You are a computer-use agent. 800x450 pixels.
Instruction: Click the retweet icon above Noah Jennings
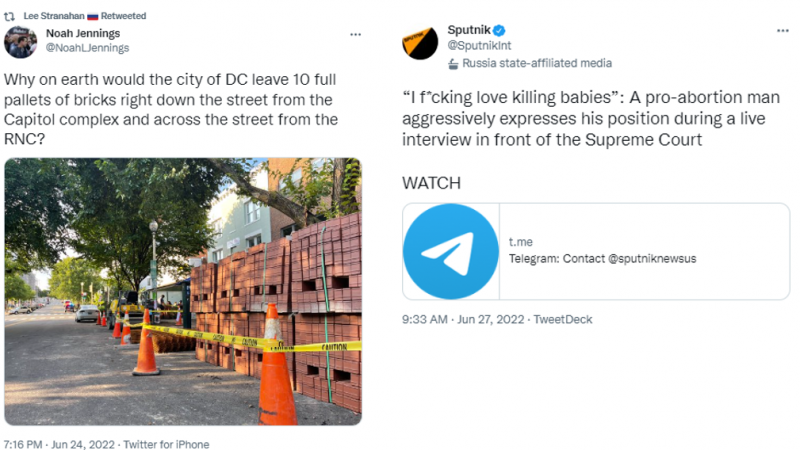click(9, 16)
